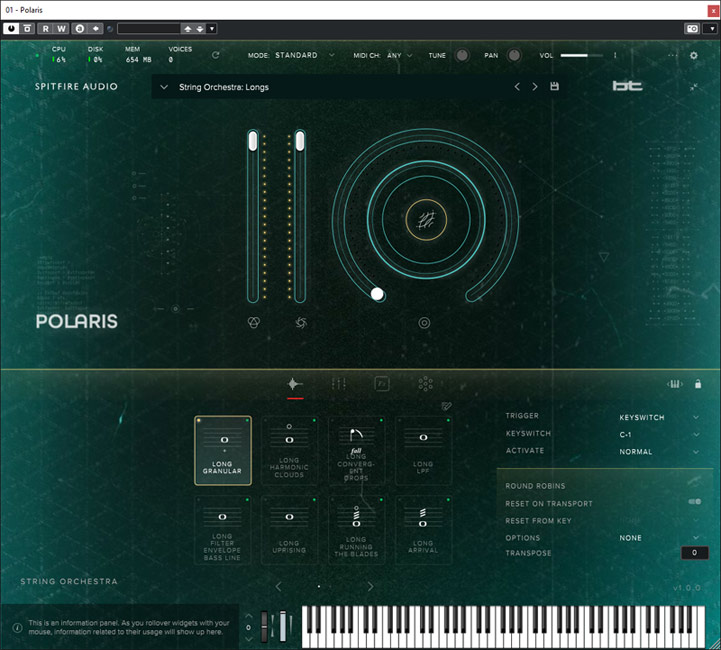Click the keyboard icon next to lock
The width and height of the screenshot is (721, 650).
point(675,384)
